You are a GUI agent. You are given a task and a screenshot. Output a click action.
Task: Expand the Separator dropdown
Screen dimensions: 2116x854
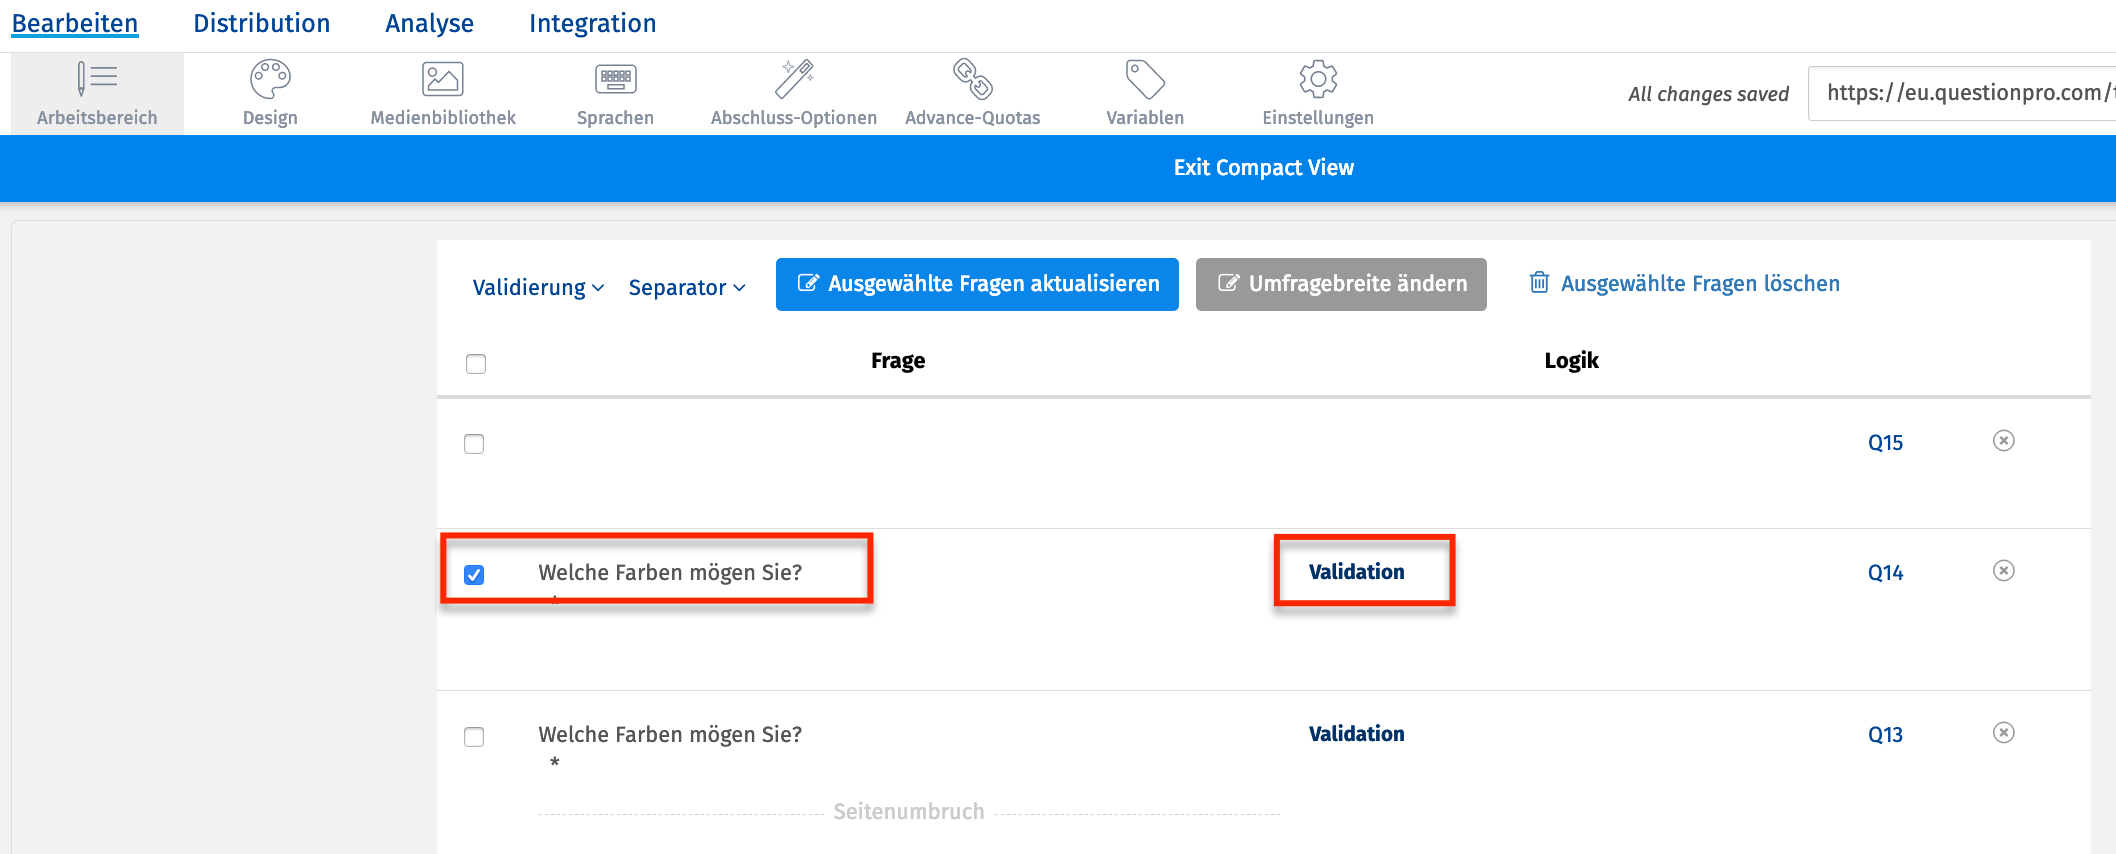687,288
